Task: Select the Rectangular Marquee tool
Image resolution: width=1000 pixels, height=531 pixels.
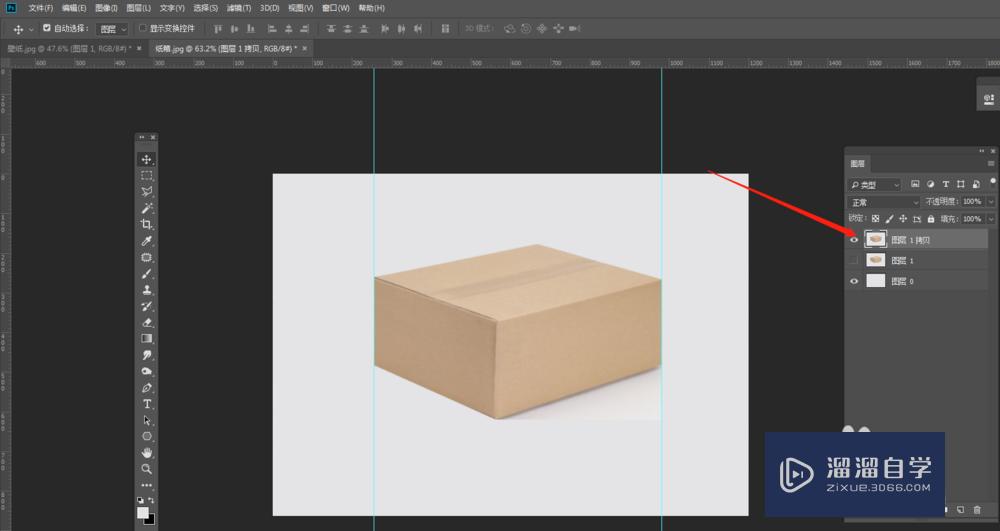Action: pyautogui.click(x=147, y=175)
